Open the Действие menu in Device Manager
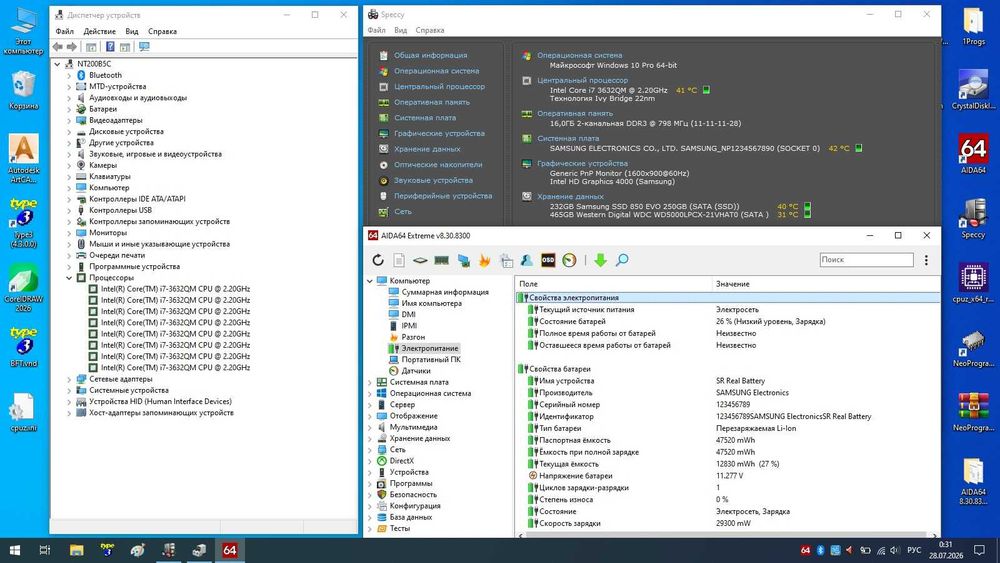The width and height of the screenshot is (1000, 563). [x=99, y=31]
